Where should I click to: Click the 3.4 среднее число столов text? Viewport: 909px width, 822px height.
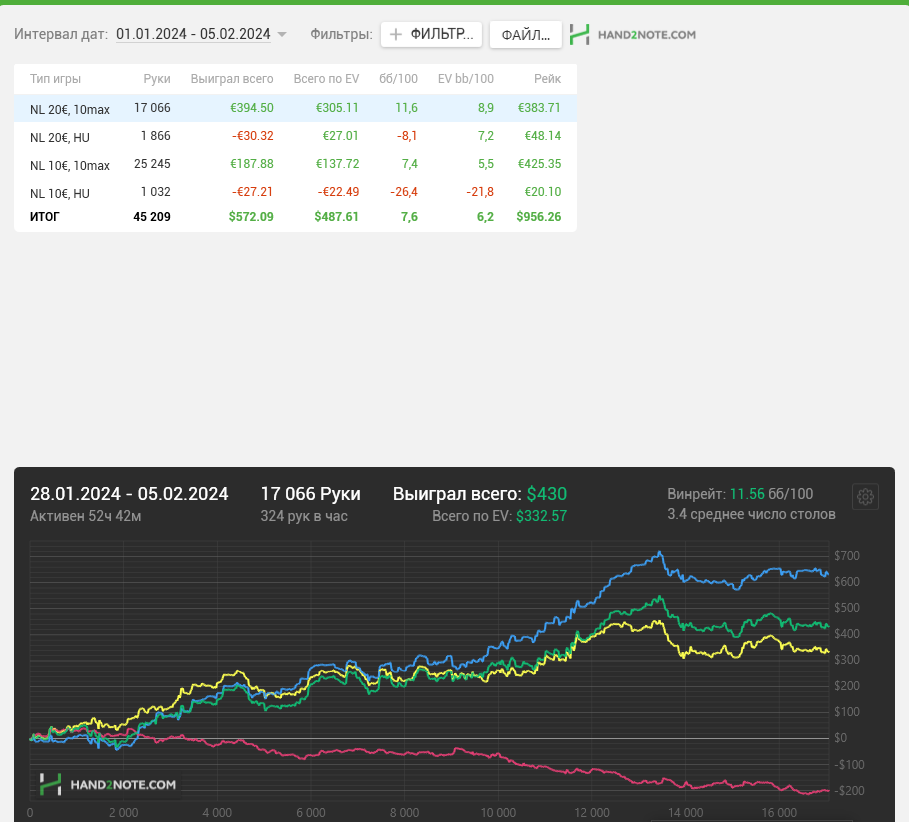coord(751,514)
